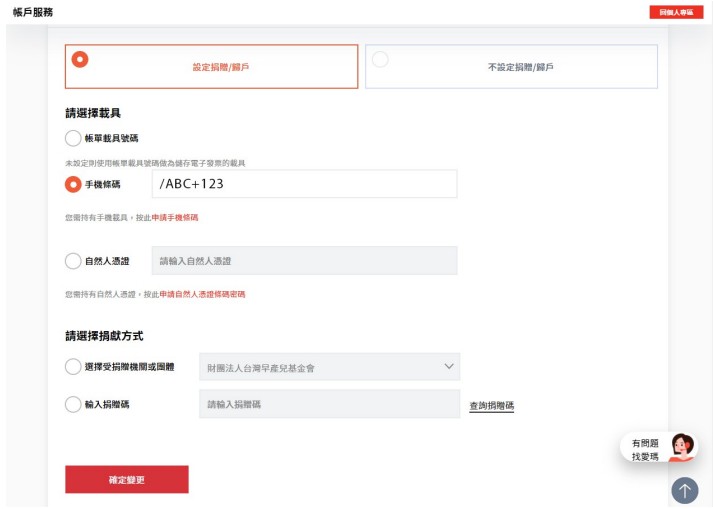Click the scroll-to-top arrow icon
Image resolution: width=713 pixels, height=509 pixels.
684,490
